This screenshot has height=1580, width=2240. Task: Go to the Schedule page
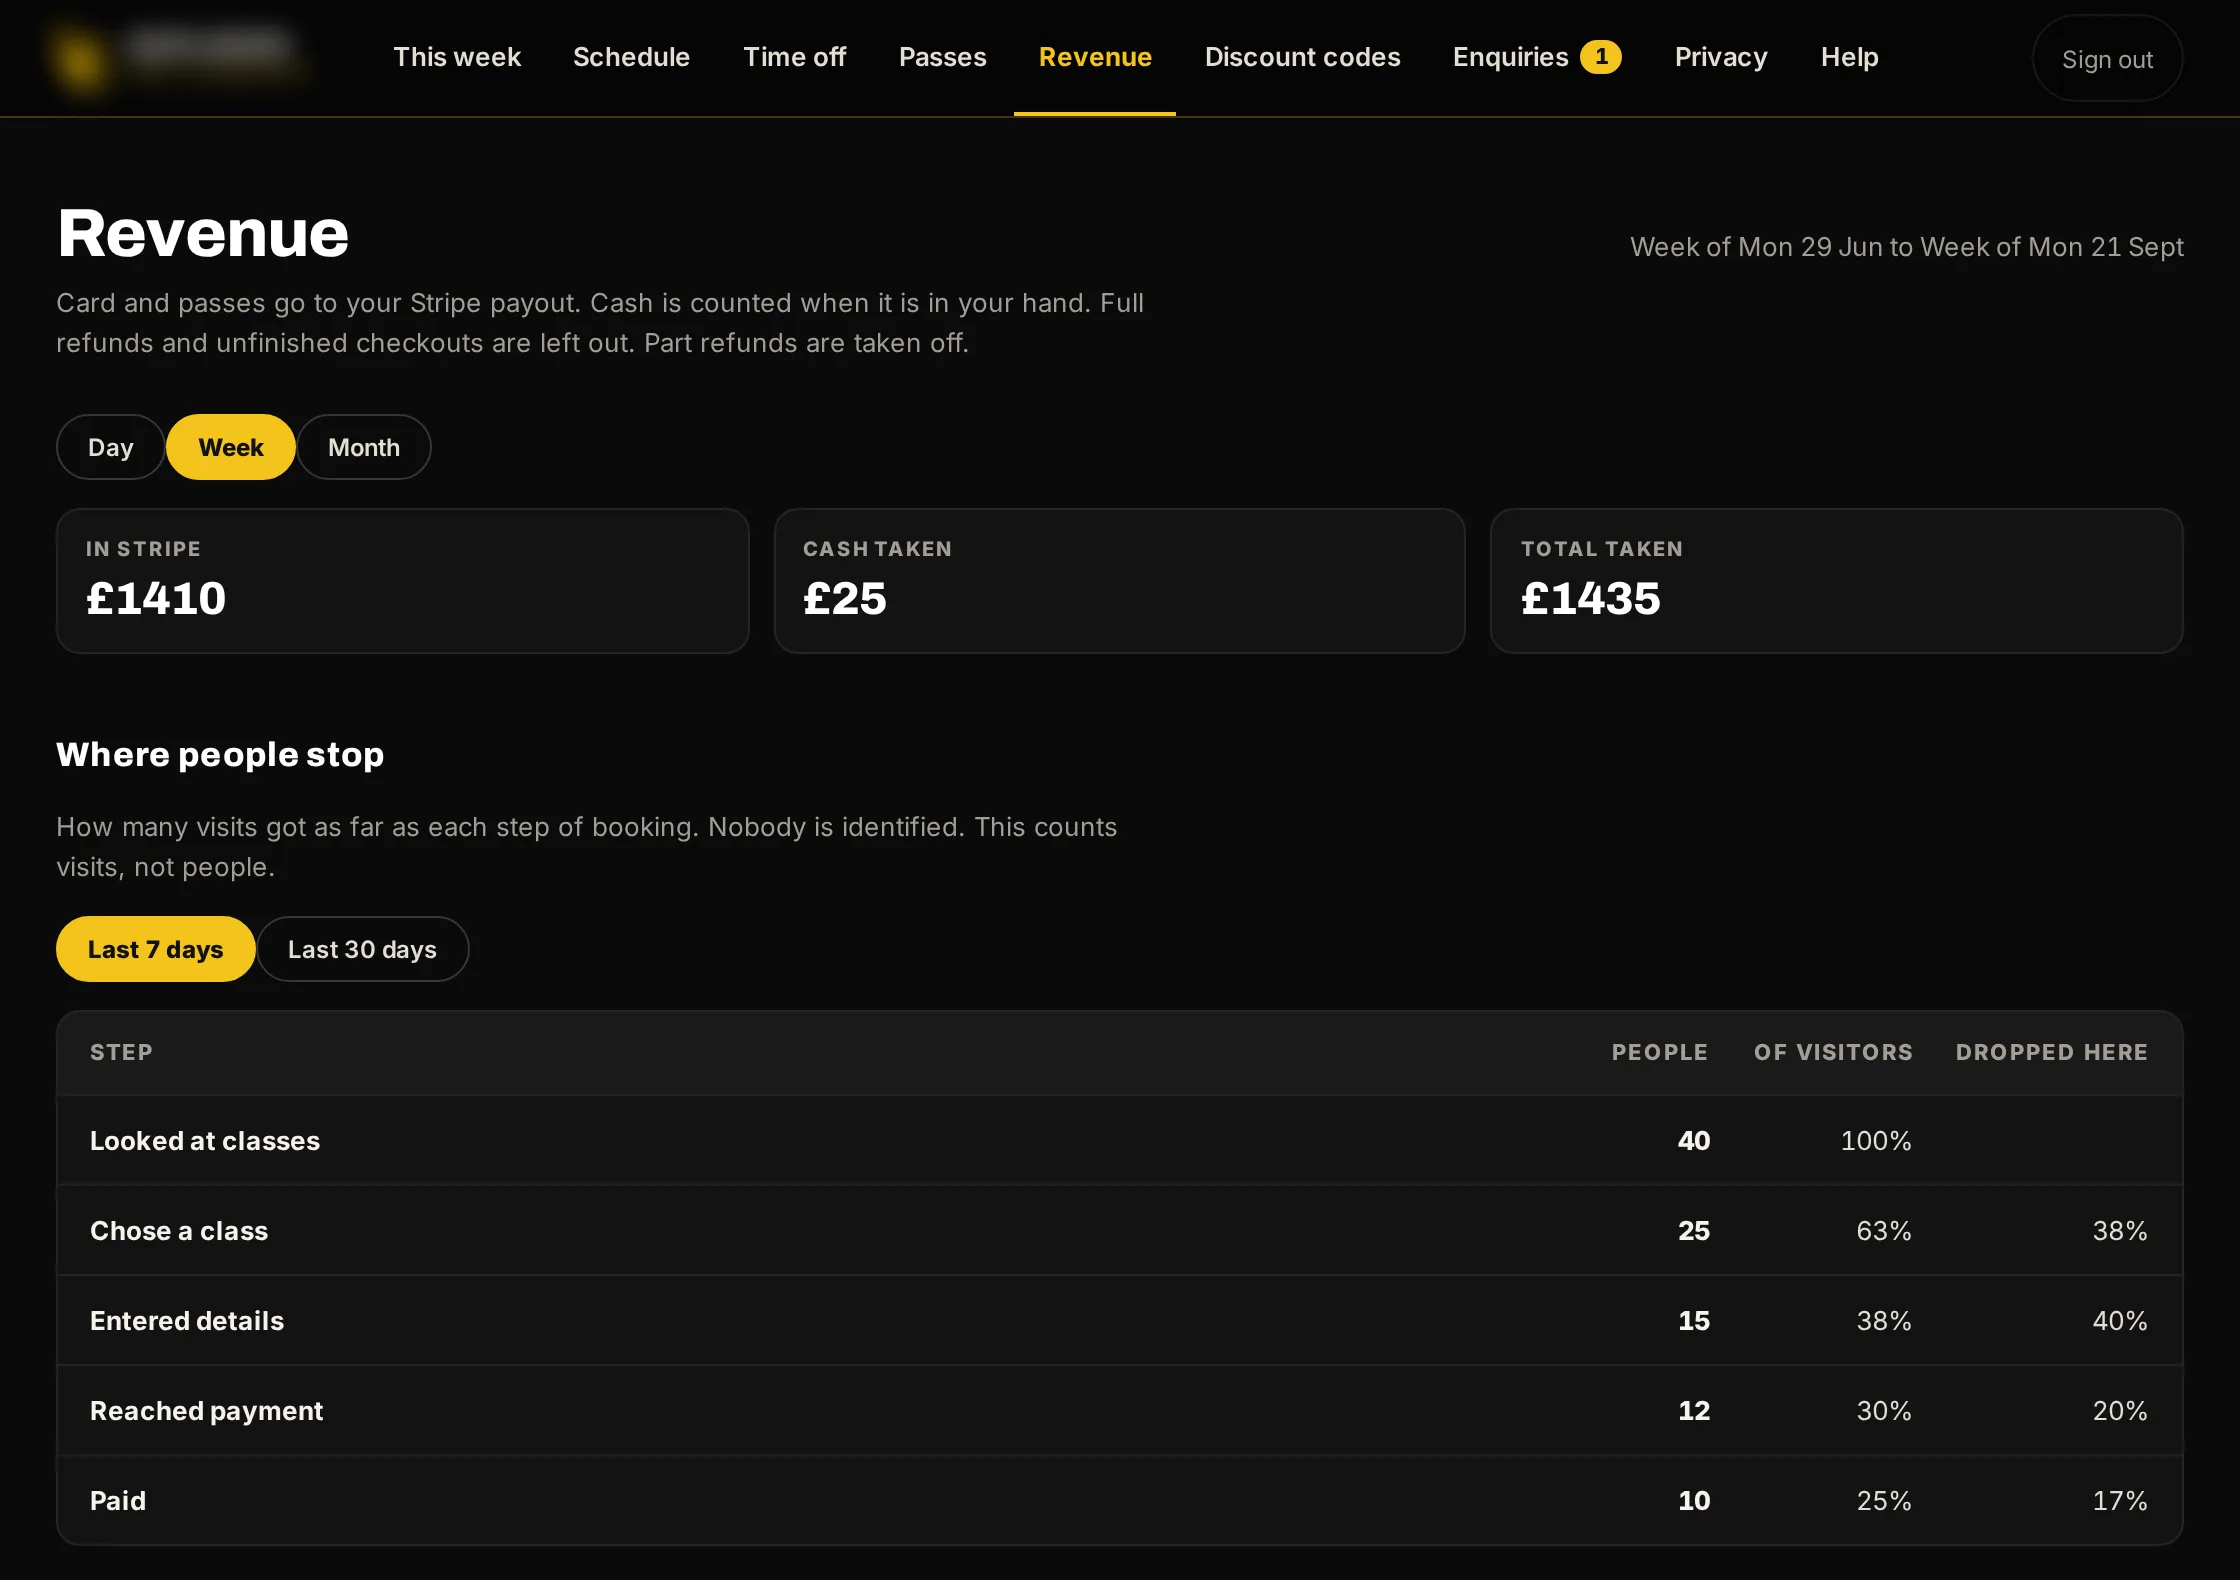(x=631, y=57)
